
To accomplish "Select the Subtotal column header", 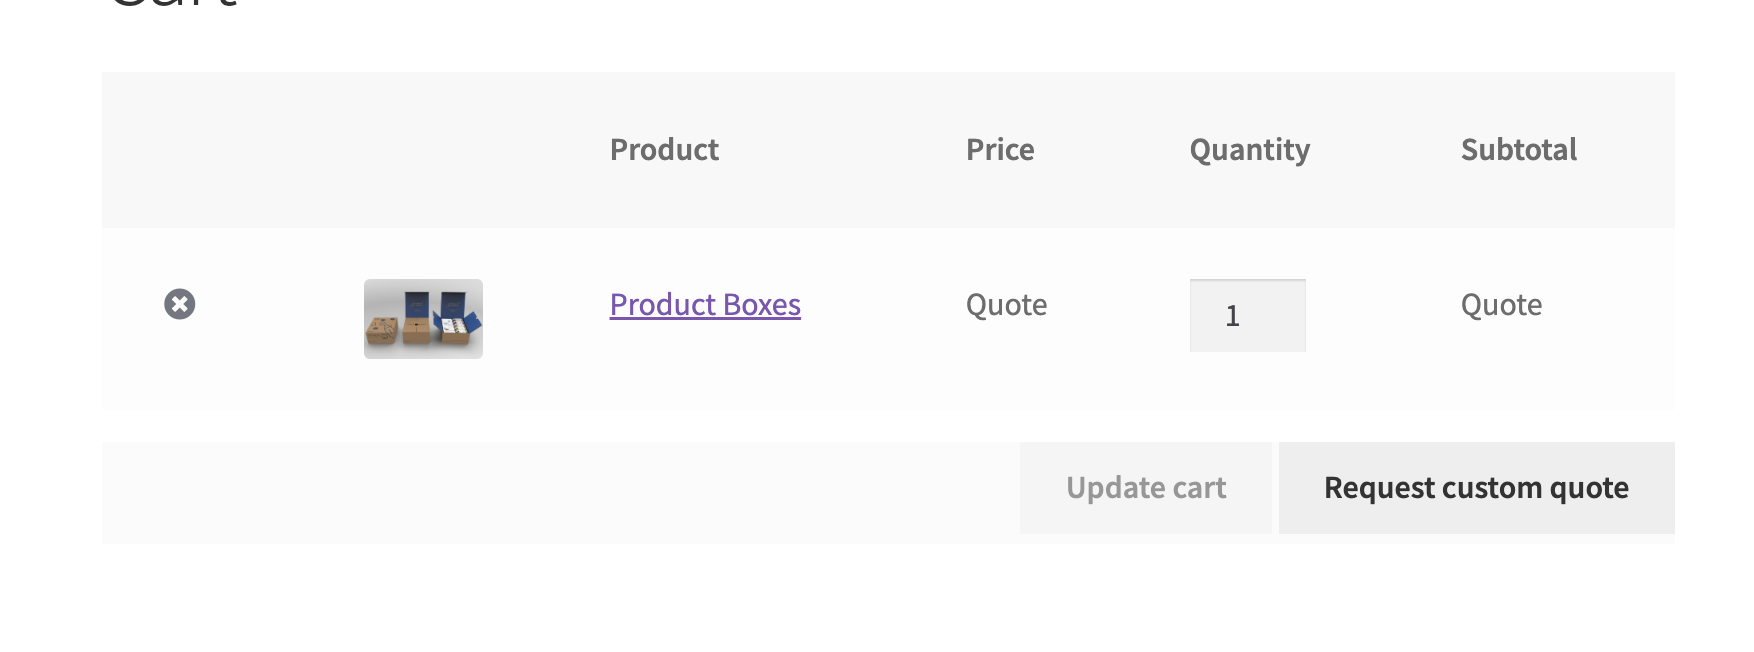I will click(1518, 150).
